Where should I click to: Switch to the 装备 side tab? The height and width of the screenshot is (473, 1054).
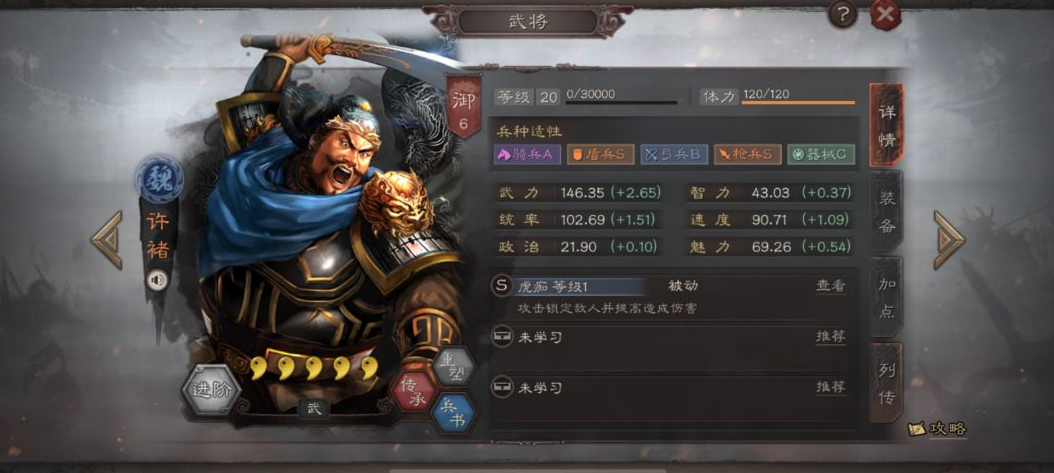tap(887, 211)
